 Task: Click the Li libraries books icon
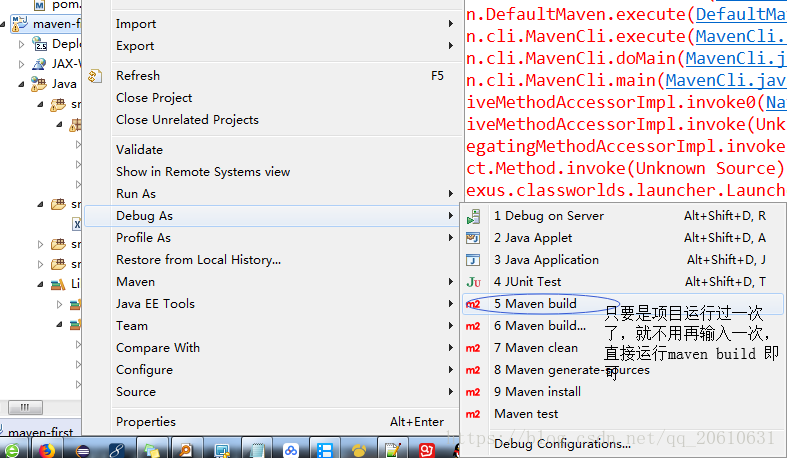pos(58,284)
